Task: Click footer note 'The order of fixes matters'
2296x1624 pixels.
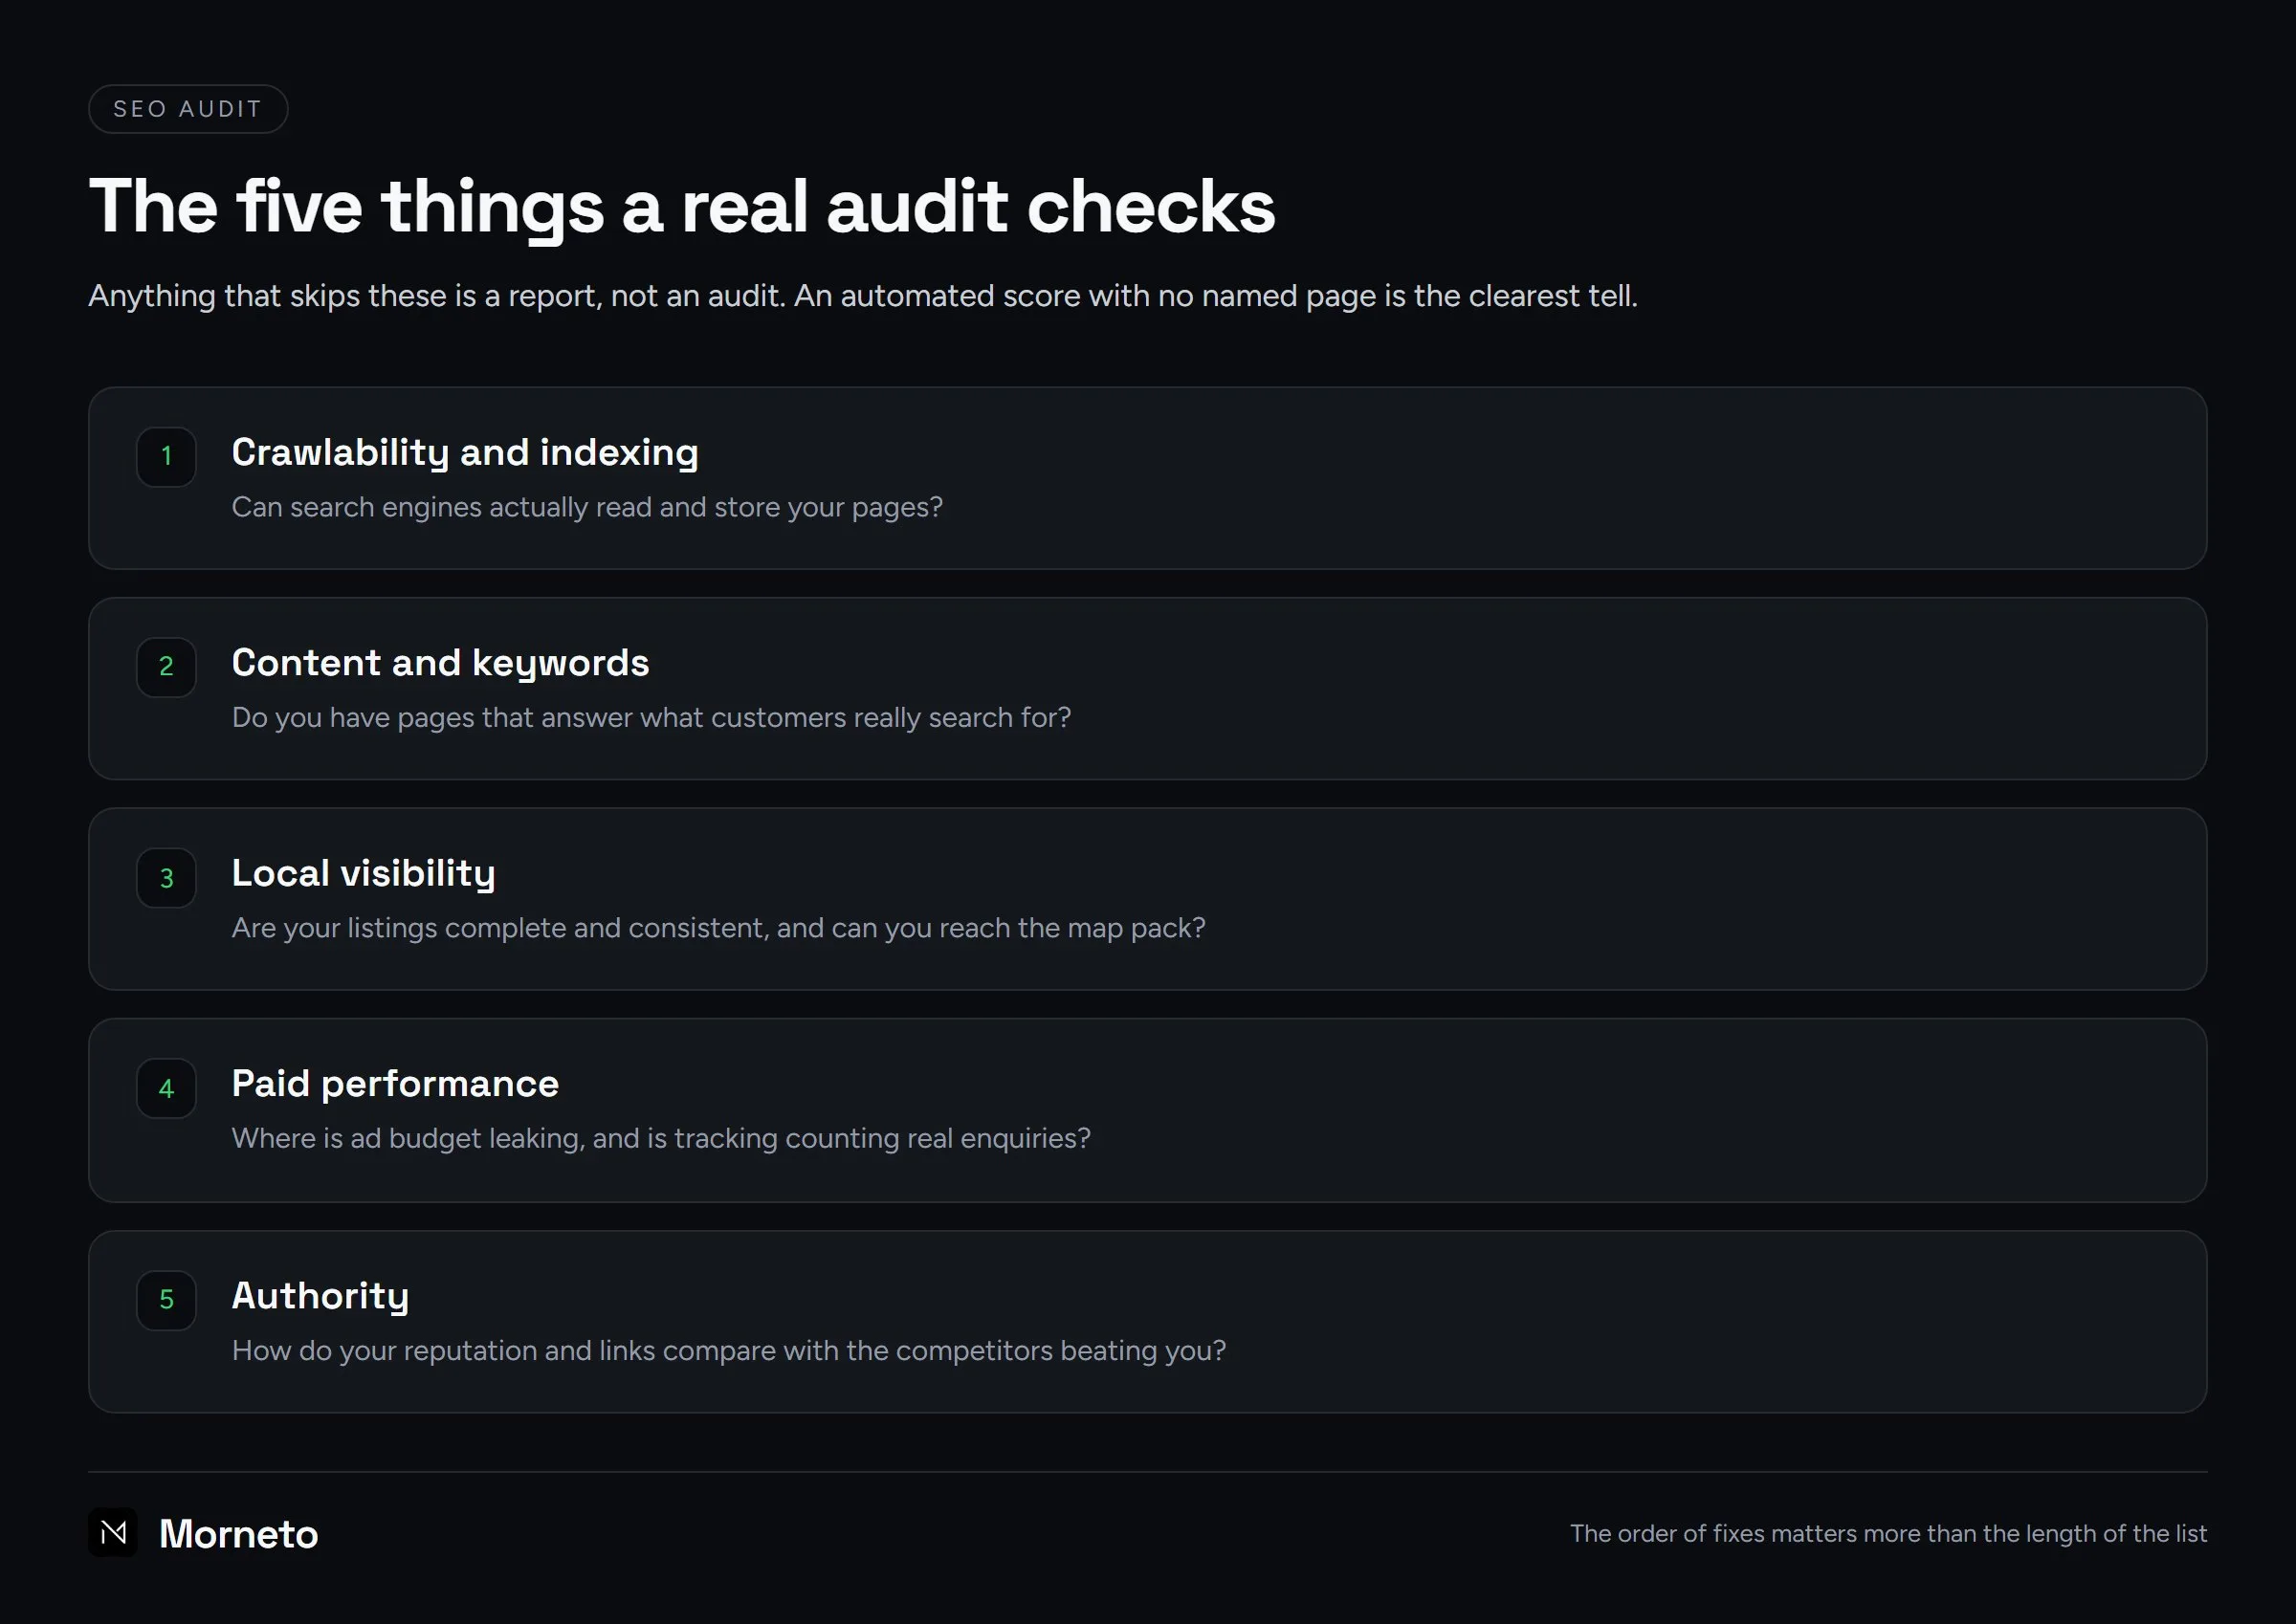Action: [1888, 1533]
